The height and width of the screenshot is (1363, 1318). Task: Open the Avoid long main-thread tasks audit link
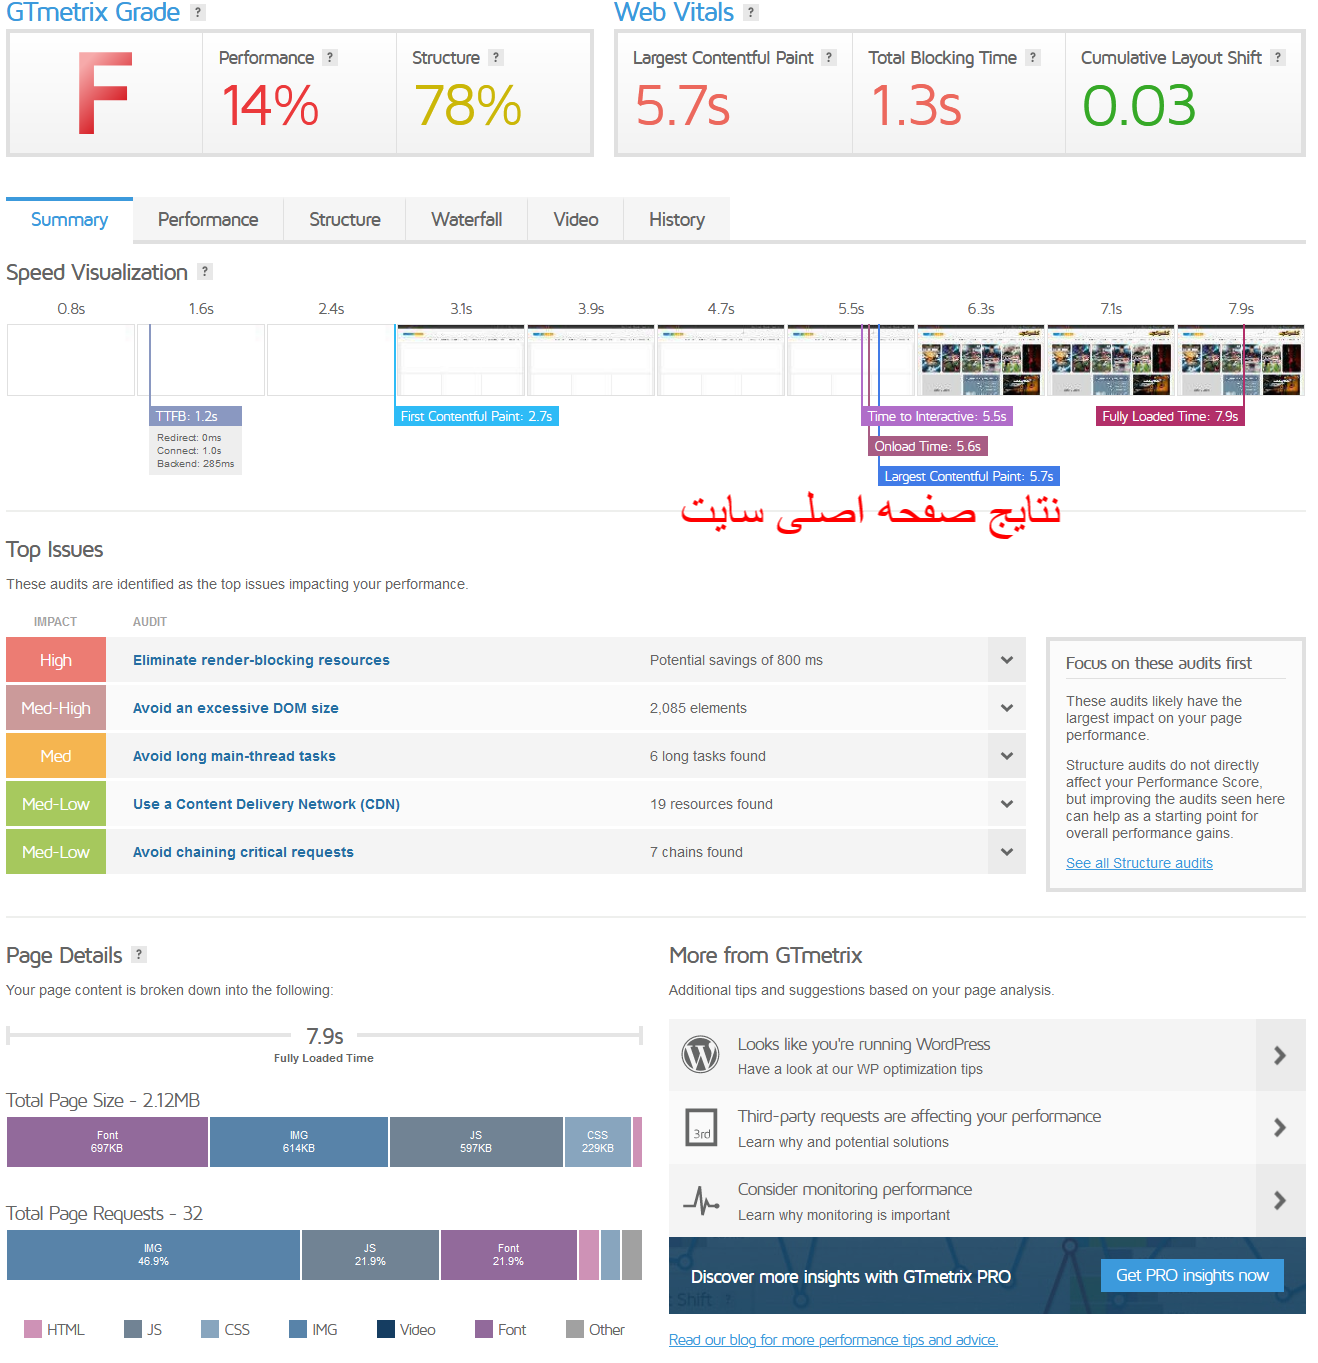[x=234, y=756]
